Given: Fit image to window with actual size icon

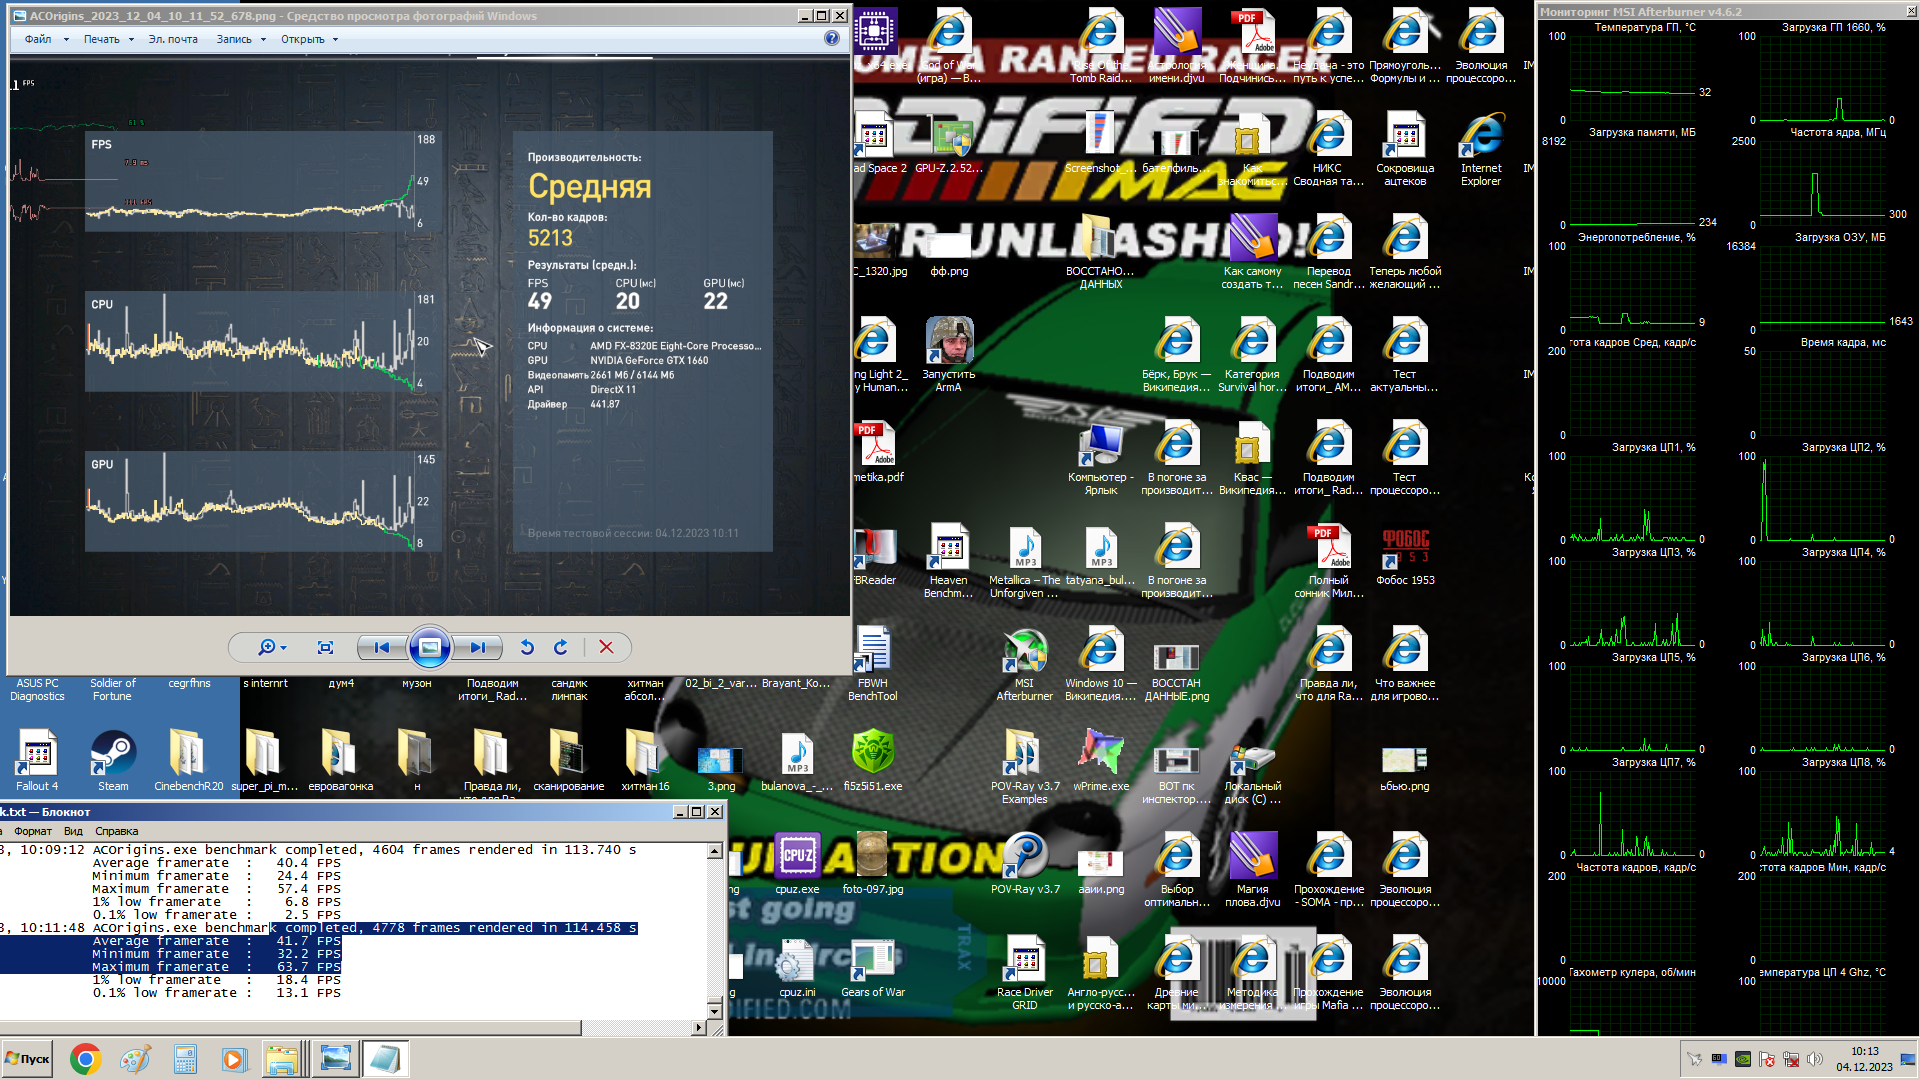Looking at the screenshot, I should point(325,648).
